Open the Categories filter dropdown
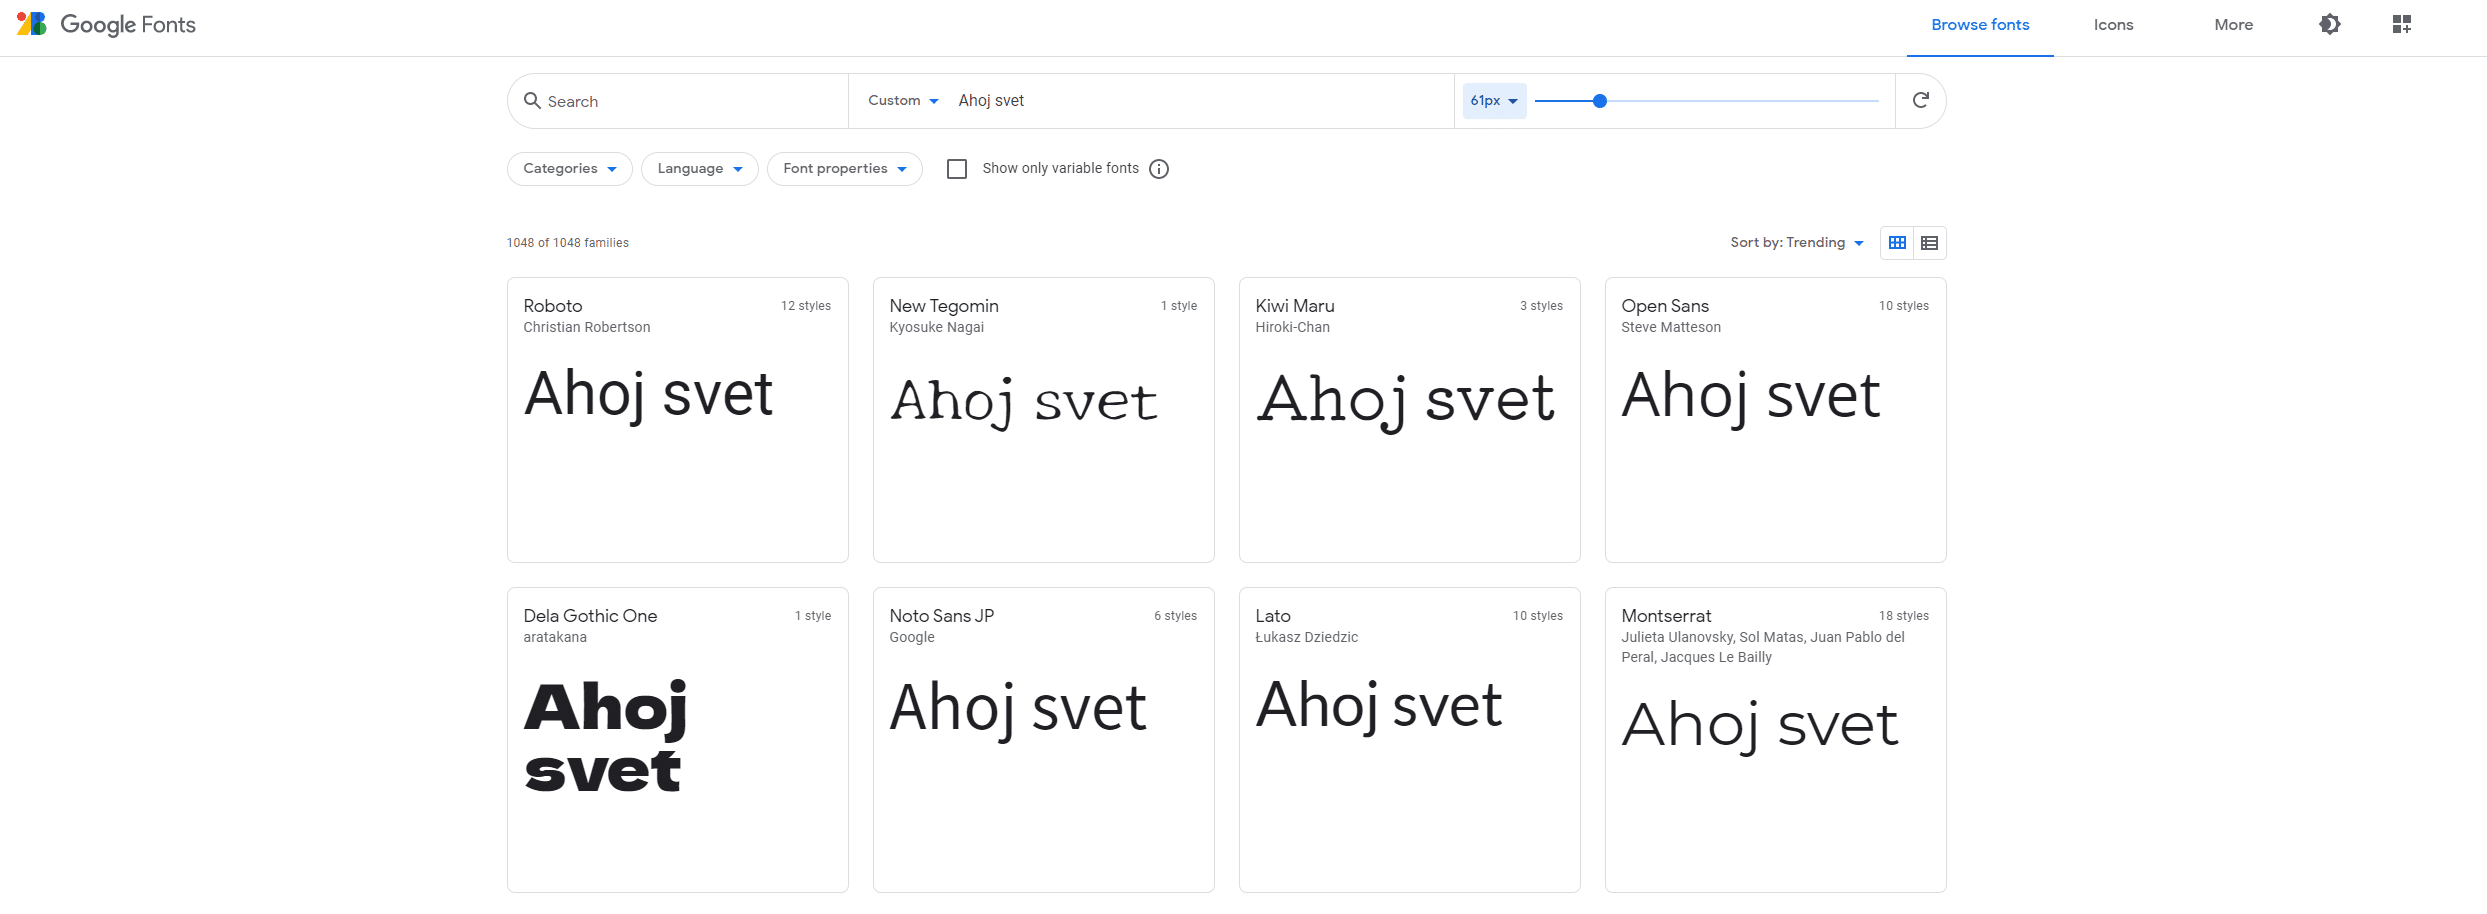 (x=570, y=169)
